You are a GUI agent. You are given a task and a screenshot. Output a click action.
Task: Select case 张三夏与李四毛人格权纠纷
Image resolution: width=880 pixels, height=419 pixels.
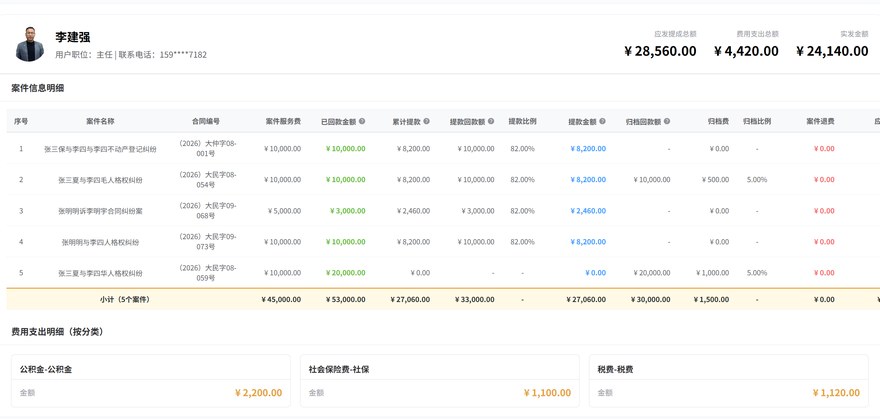click(x=100, y=180)
